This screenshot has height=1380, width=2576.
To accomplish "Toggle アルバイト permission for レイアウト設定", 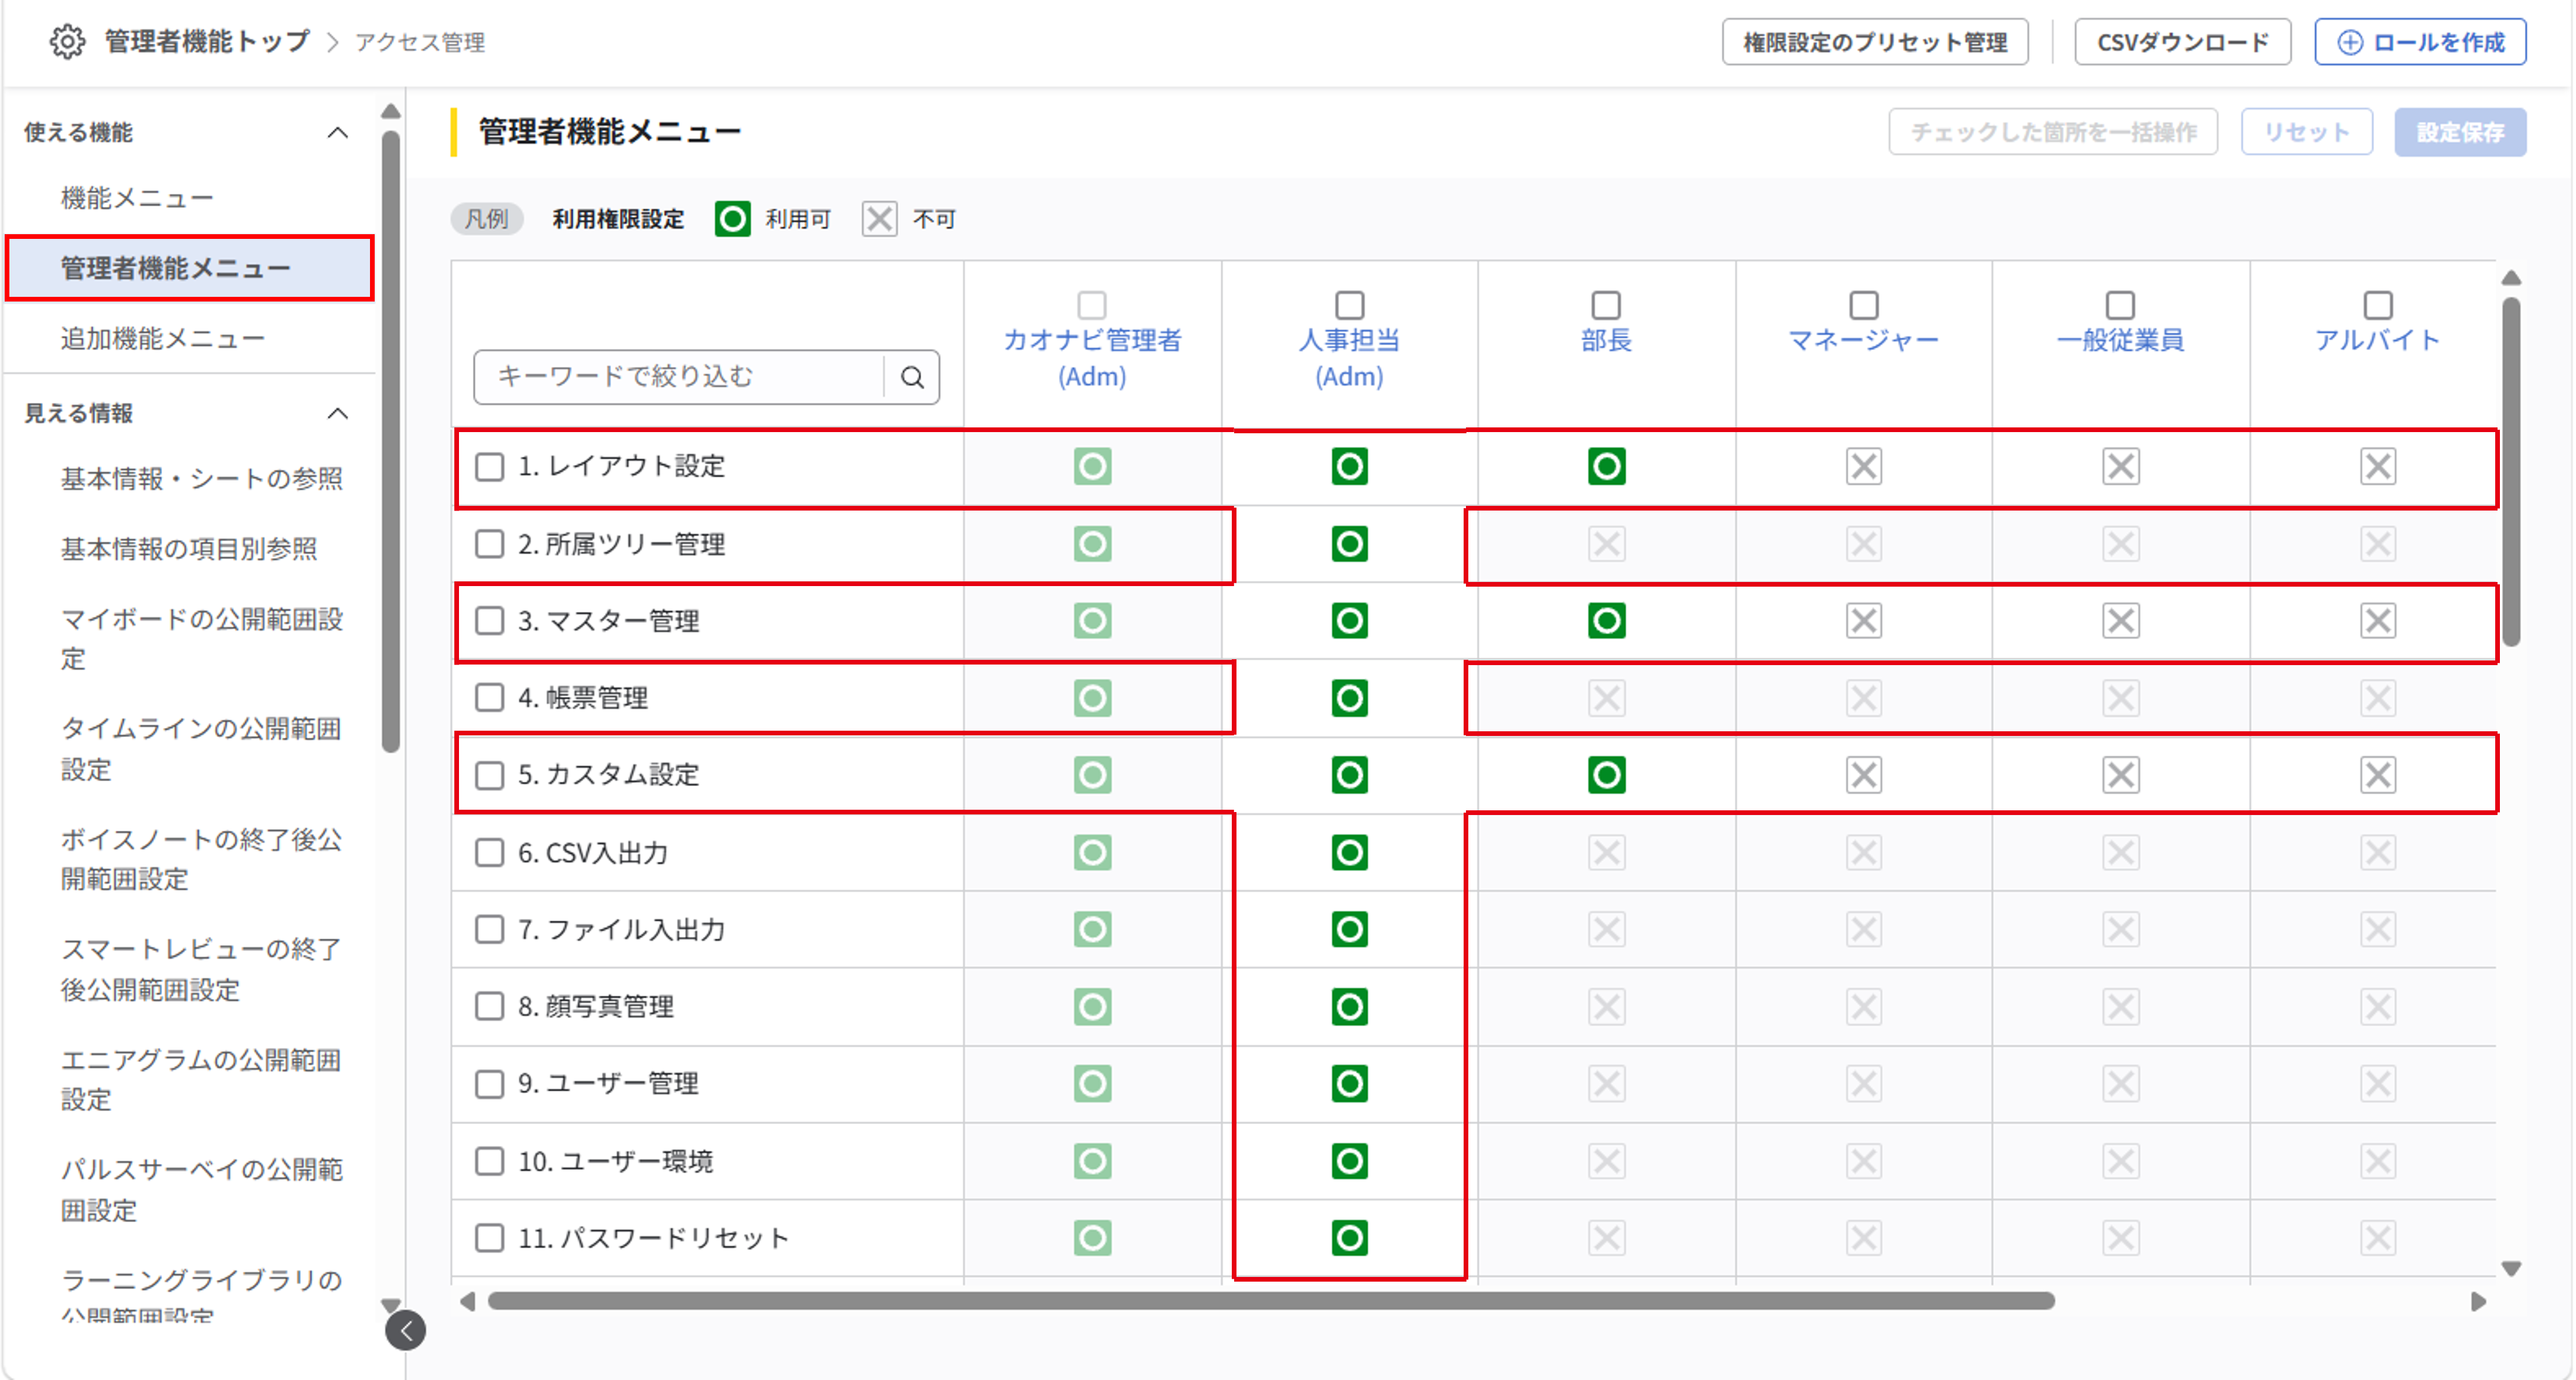I will (x=2377, y=466).
